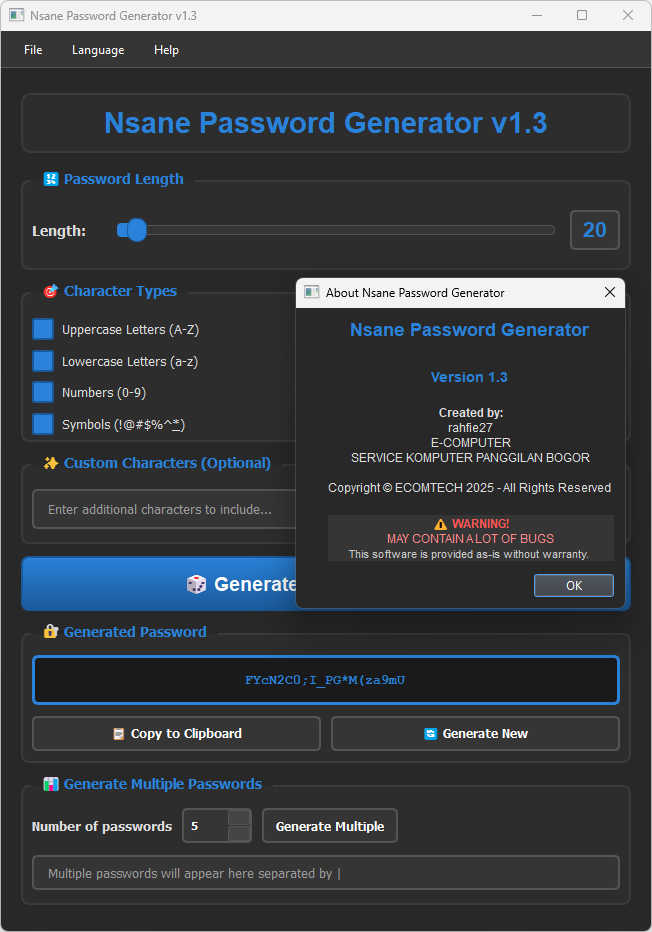Click the Nsane Password Generator v1.3 heading
This screenshot has width=652, height=932.
click(x=326, y=123)
